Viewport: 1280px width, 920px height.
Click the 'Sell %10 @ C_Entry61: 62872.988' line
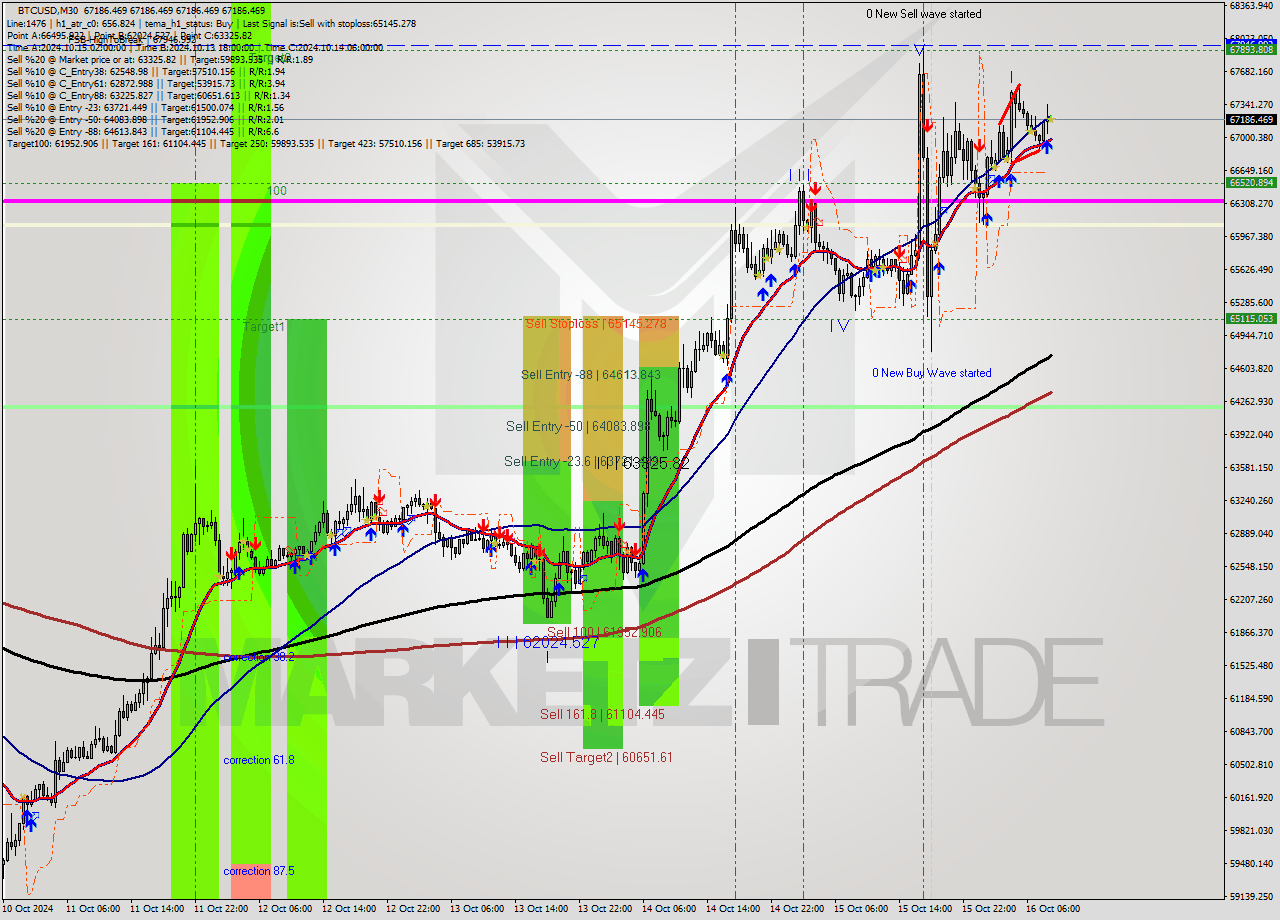point(146,83)
